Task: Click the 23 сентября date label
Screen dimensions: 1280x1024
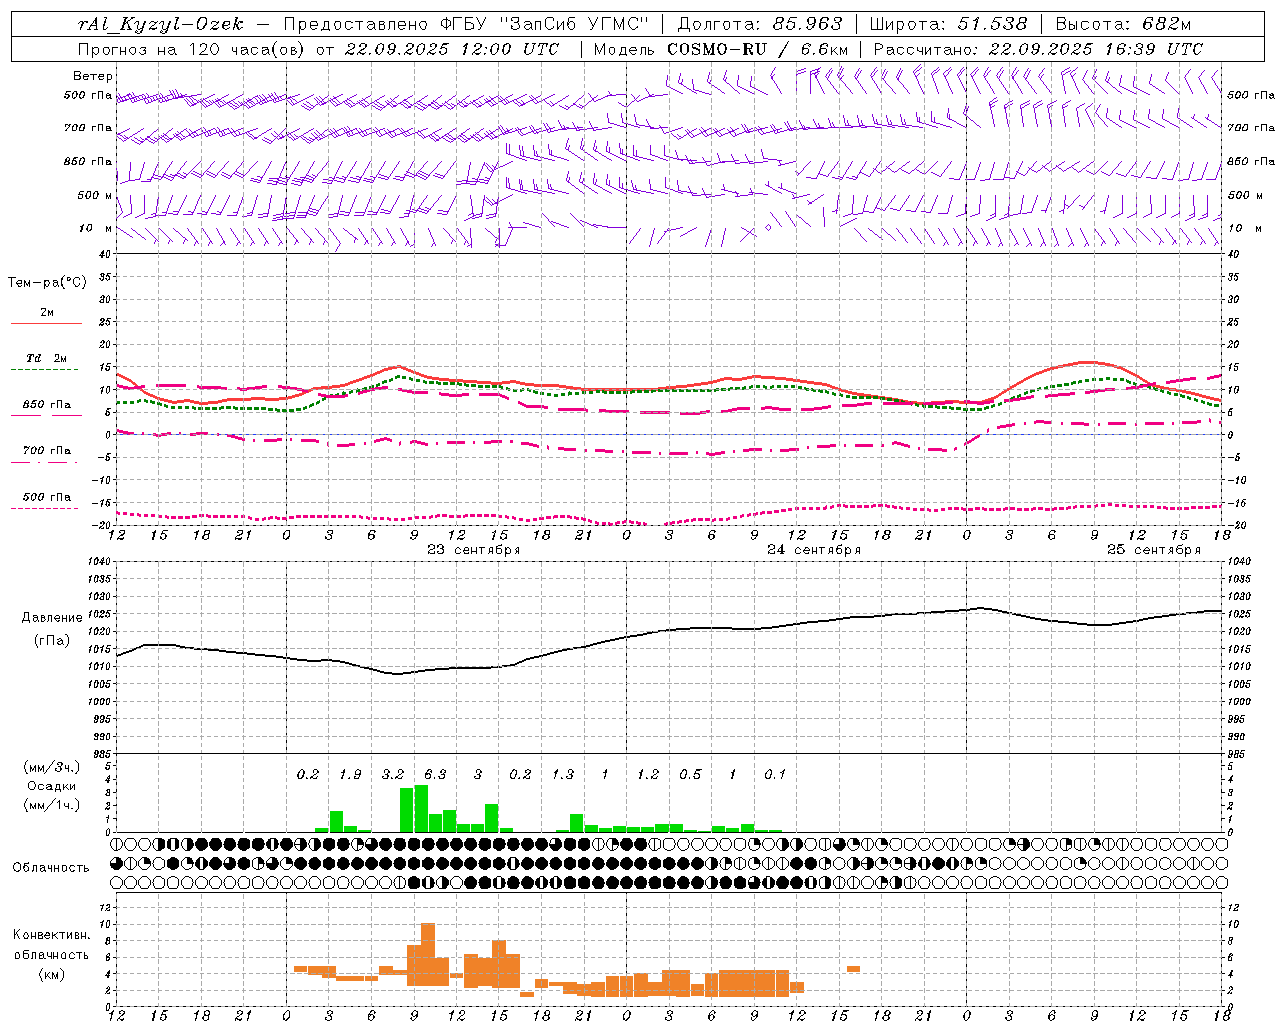Action: pos(474,550)
